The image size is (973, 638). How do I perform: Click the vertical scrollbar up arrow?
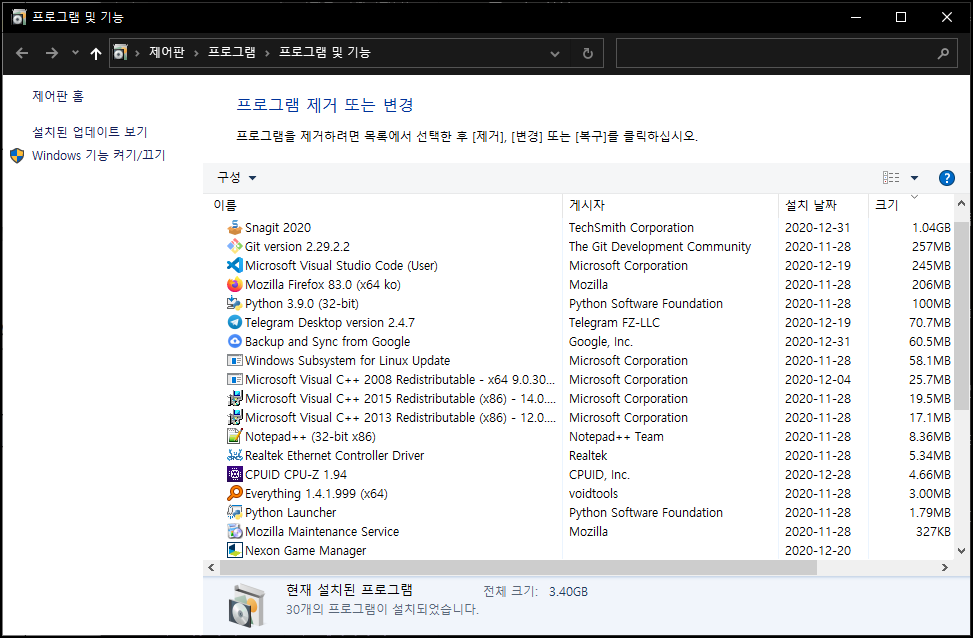pyautogui.click(x=961, y=204)
